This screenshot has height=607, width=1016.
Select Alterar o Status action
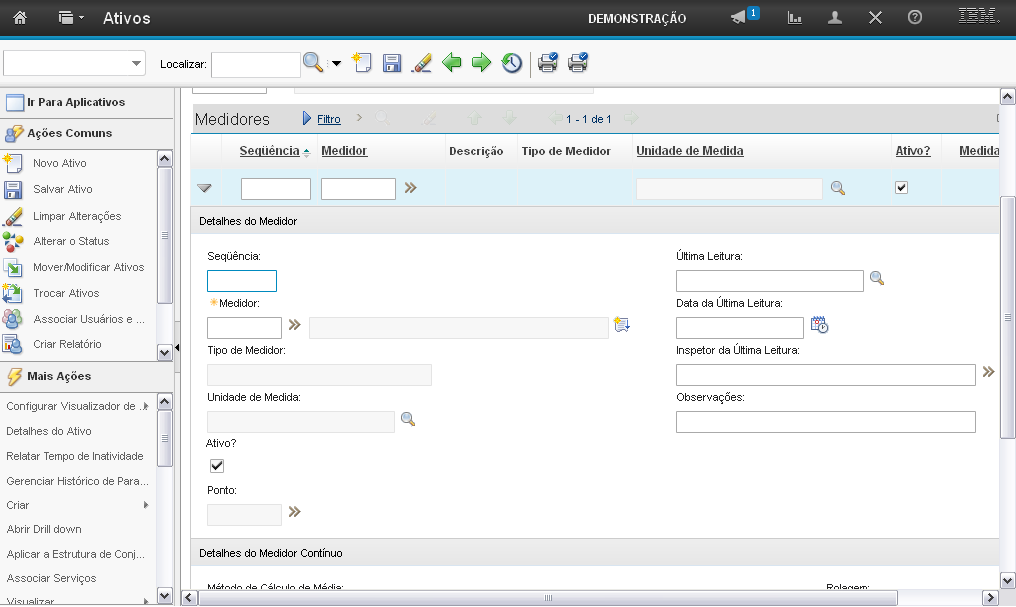(x=71, y=241)
